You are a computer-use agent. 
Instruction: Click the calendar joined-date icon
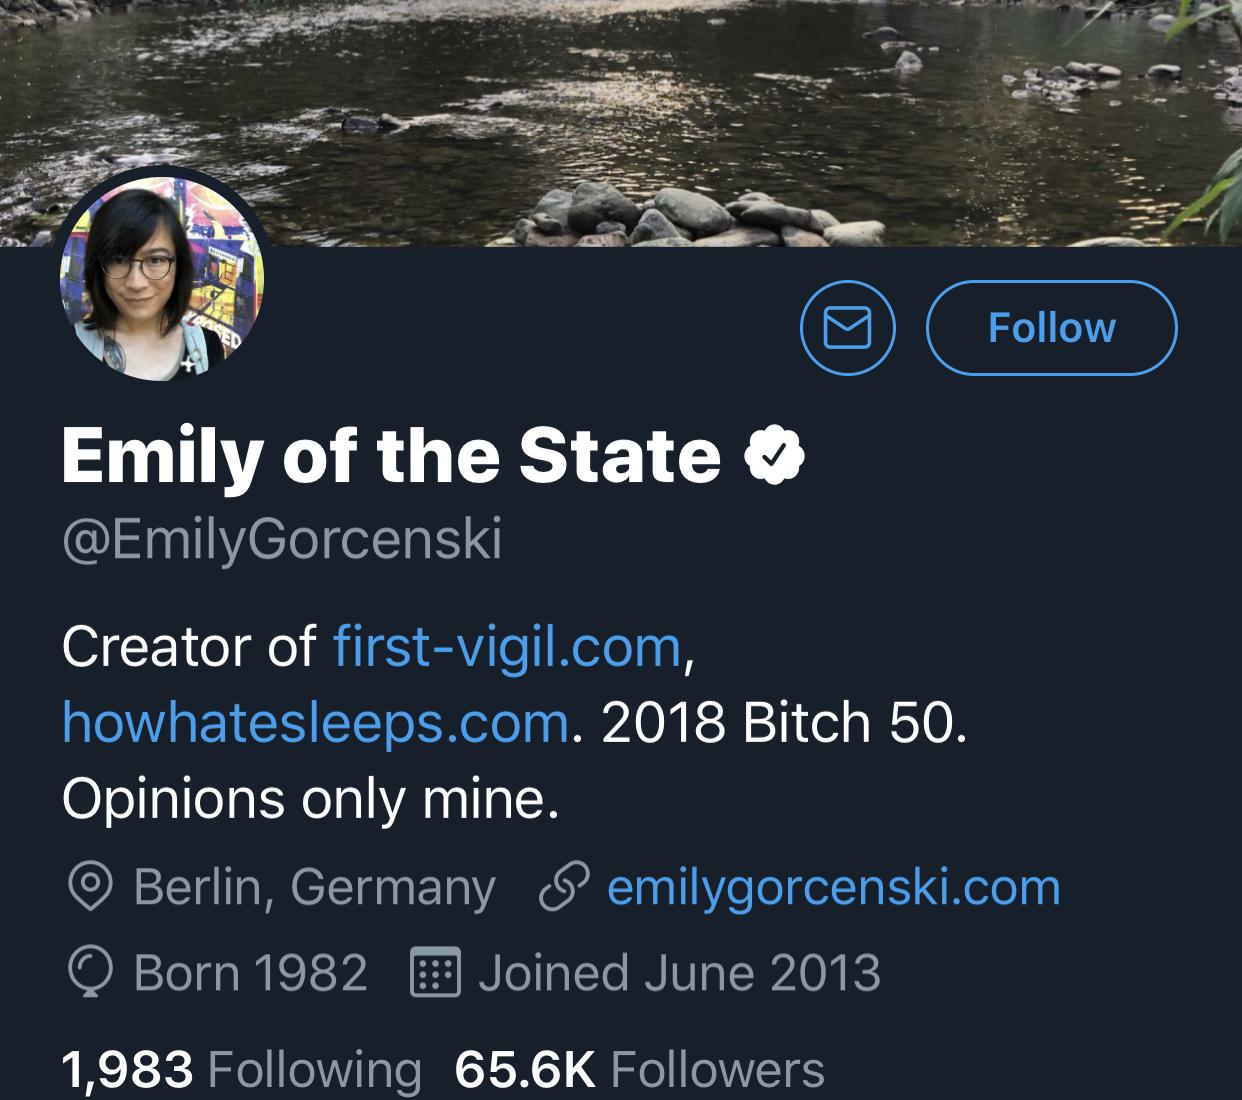click(x=436, y=973)
